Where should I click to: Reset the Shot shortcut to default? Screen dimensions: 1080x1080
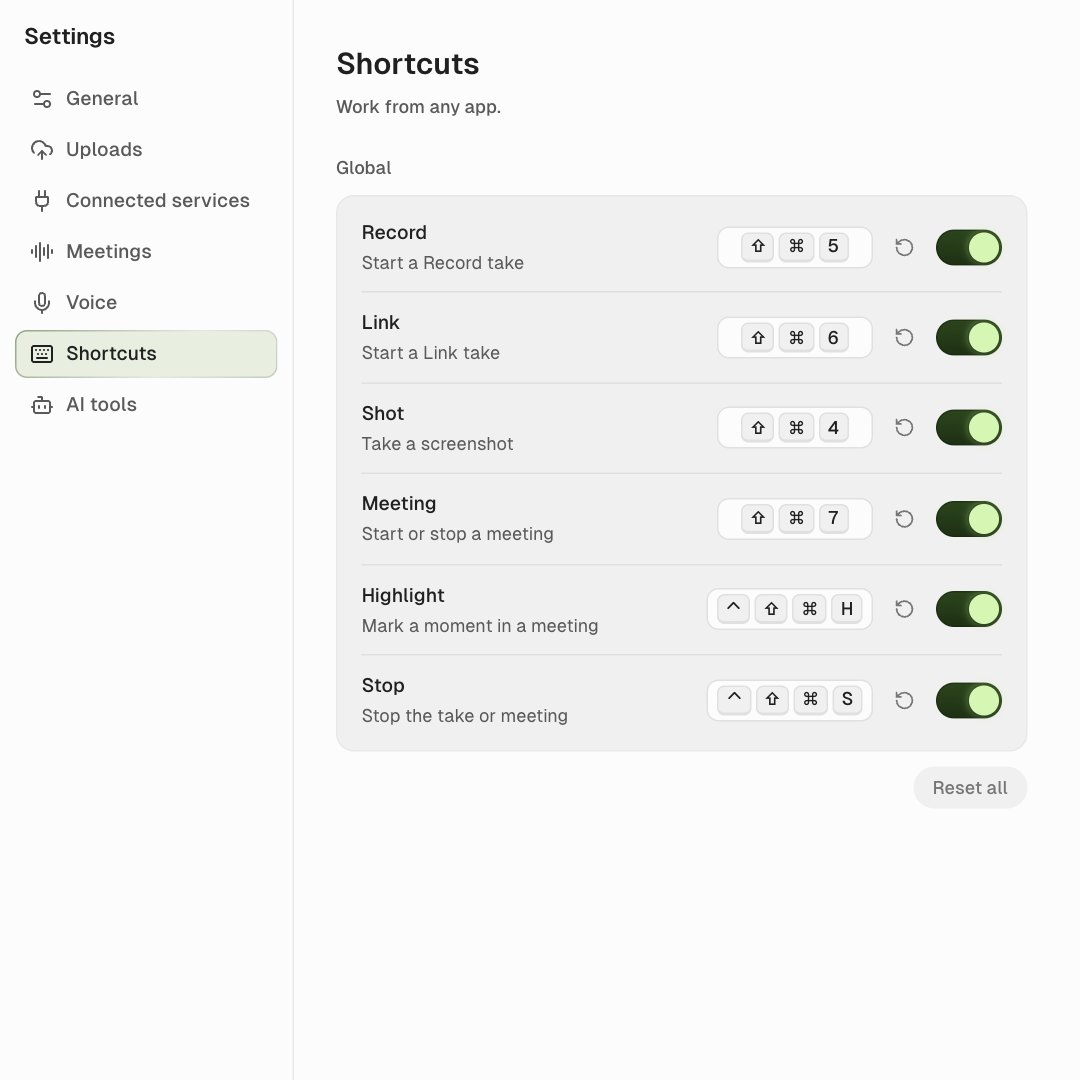904,428
